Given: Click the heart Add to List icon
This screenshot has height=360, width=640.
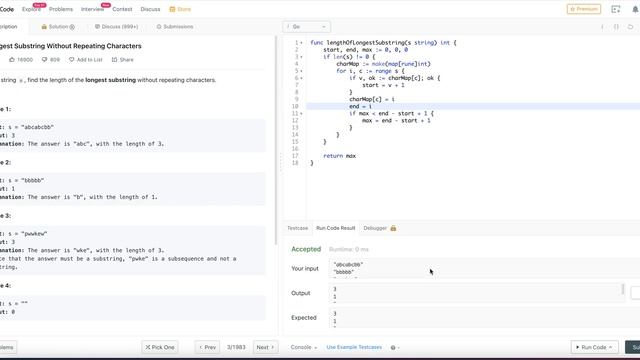Looking at the screenshot, I should pos(71,60).
